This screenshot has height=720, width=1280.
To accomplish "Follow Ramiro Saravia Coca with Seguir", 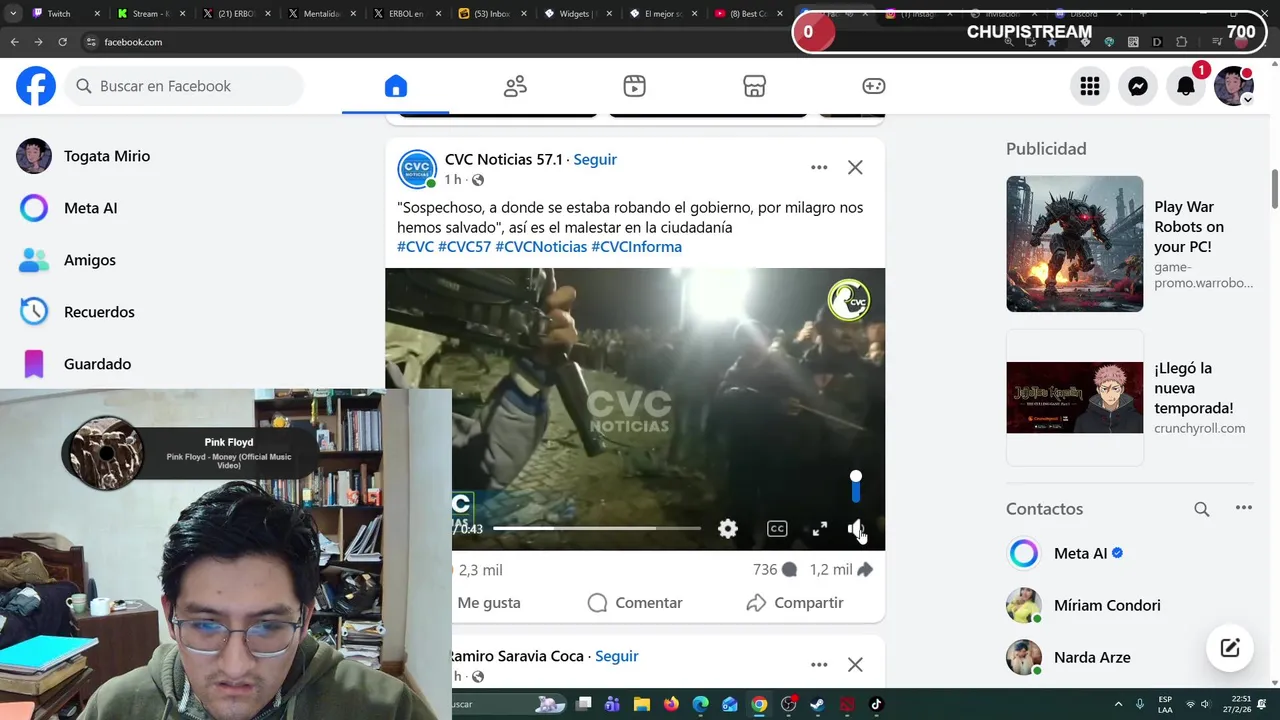I will point(616,656).
